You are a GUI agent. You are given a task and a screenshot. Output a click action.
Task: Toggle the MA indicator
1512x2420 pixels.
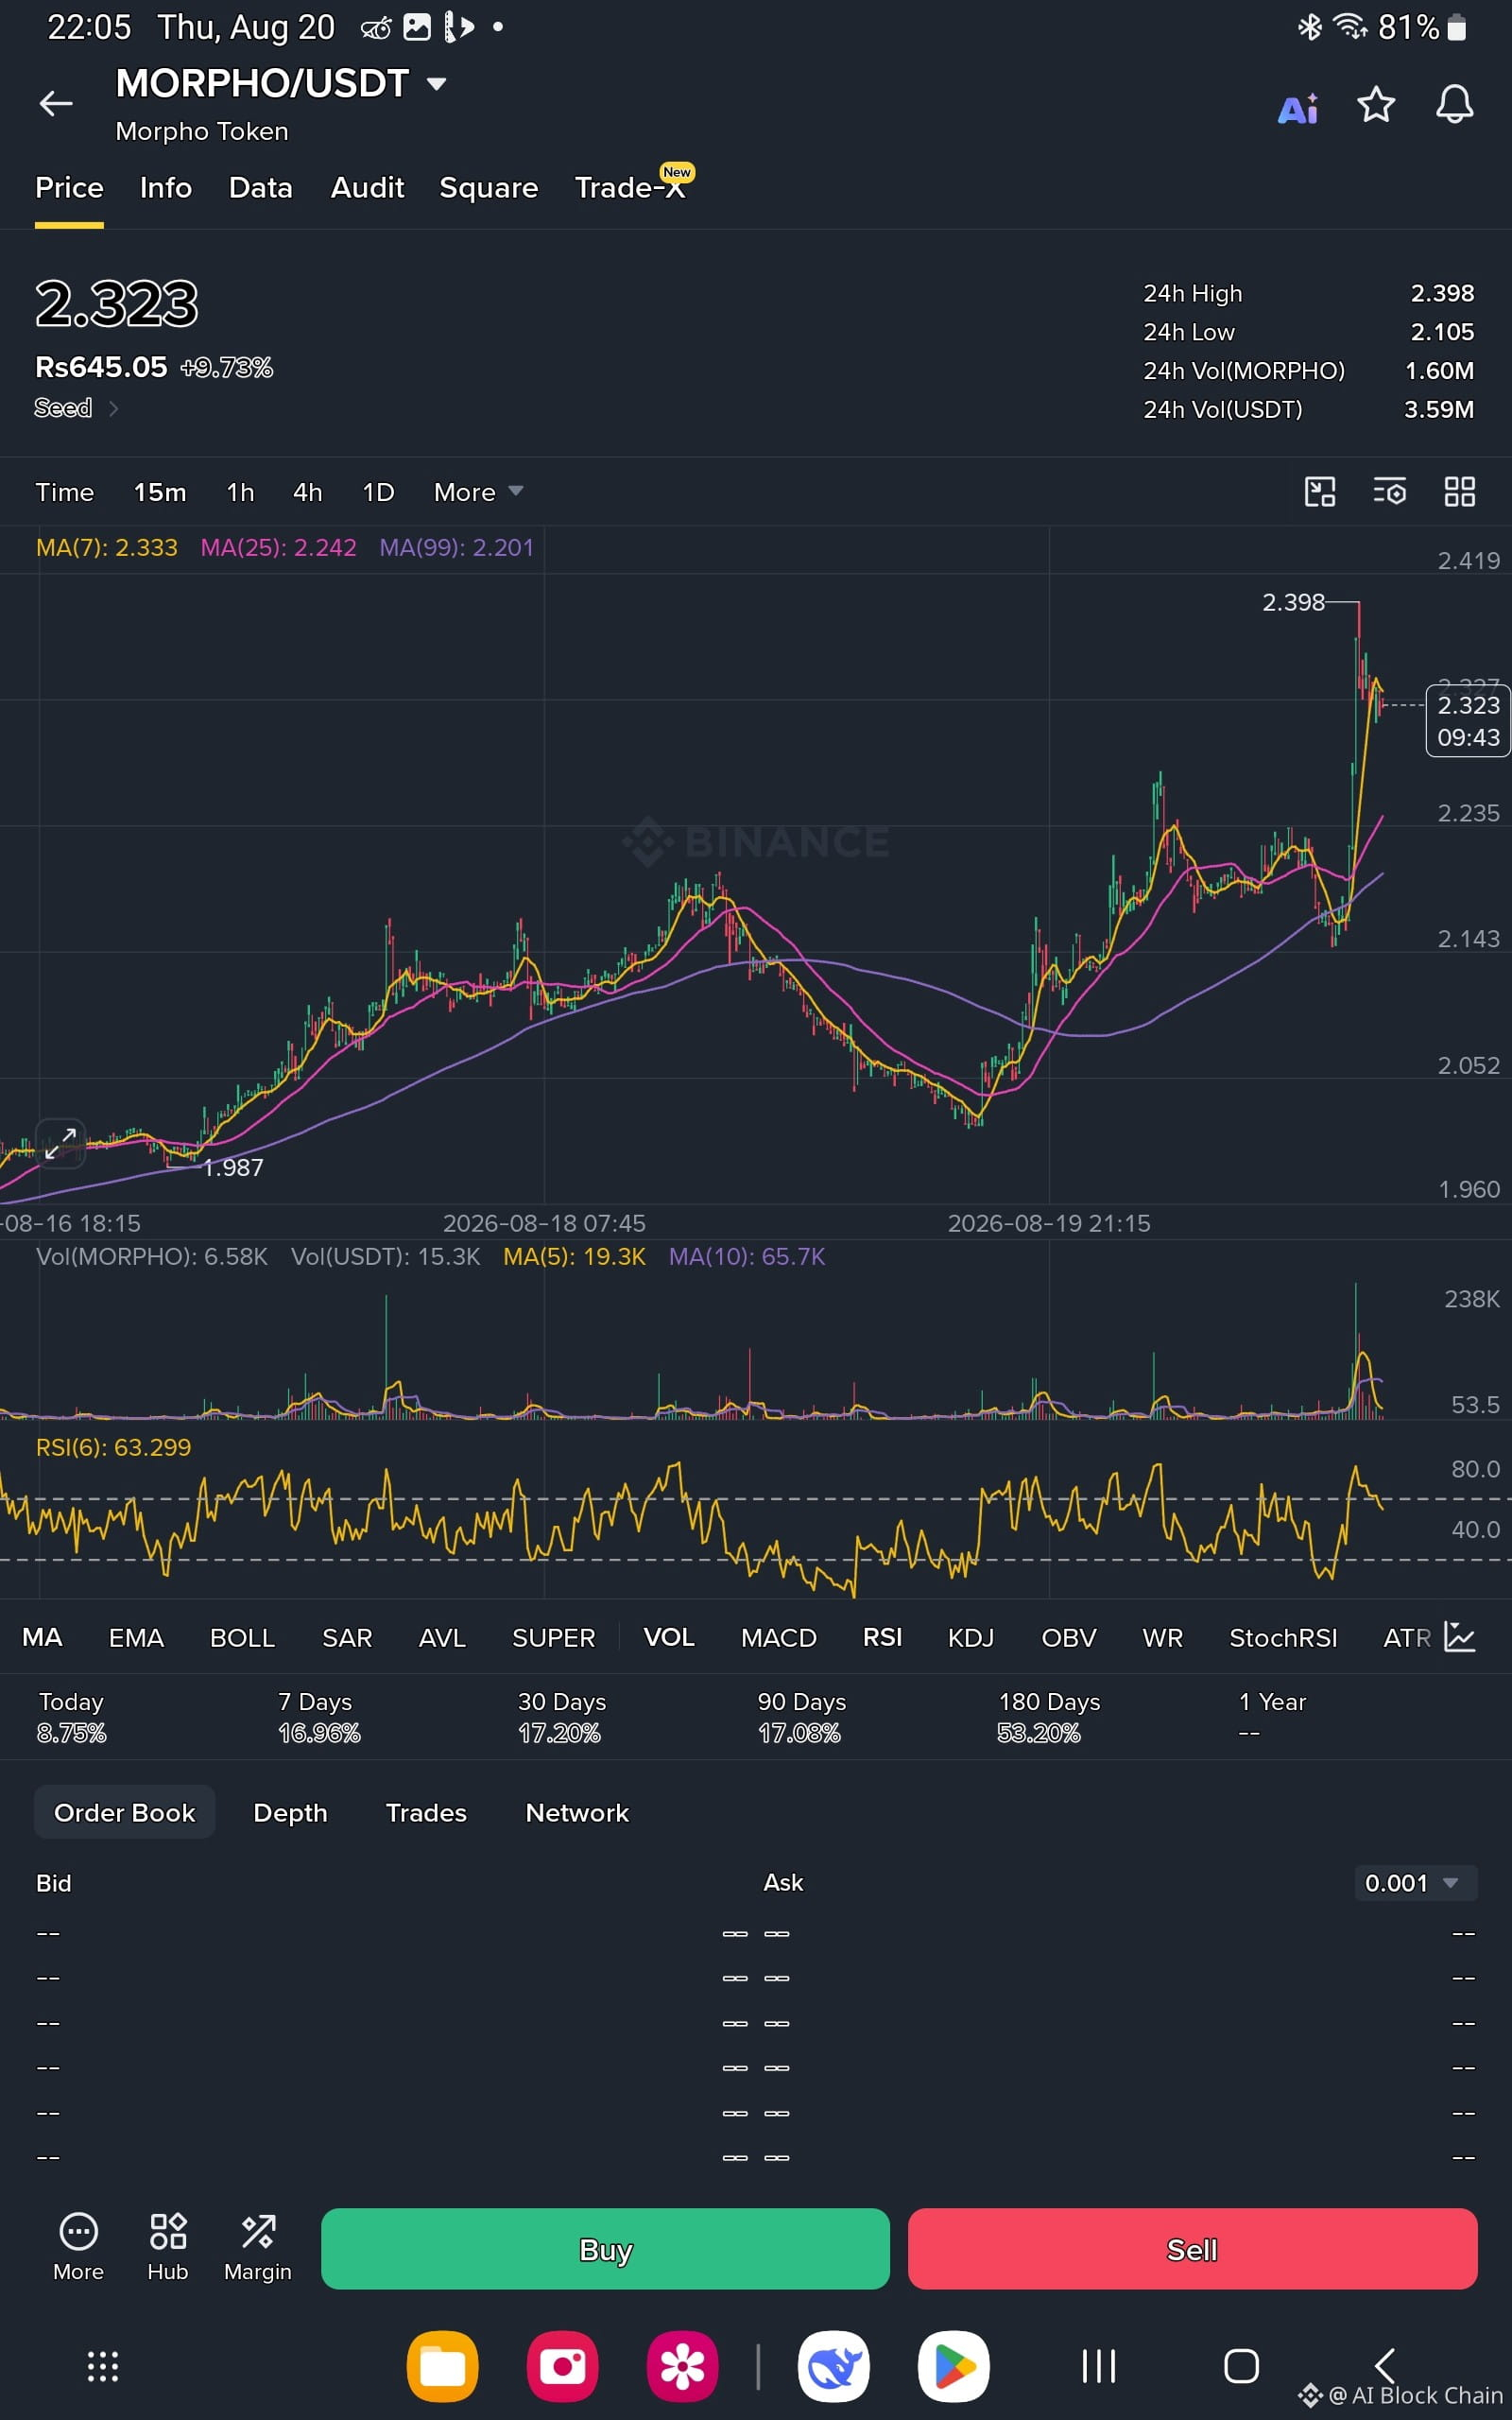pos(42,1637)
